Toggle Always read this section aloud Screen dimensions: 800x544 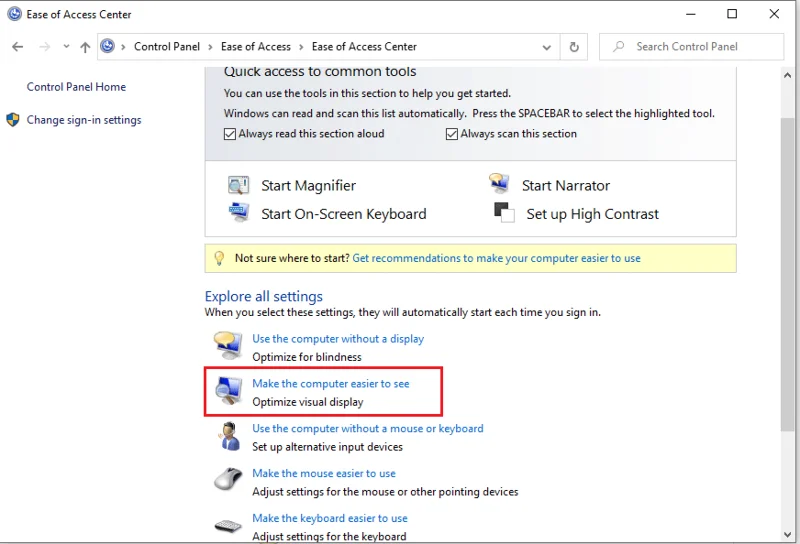pyautogui.click(x=230, y=134)
